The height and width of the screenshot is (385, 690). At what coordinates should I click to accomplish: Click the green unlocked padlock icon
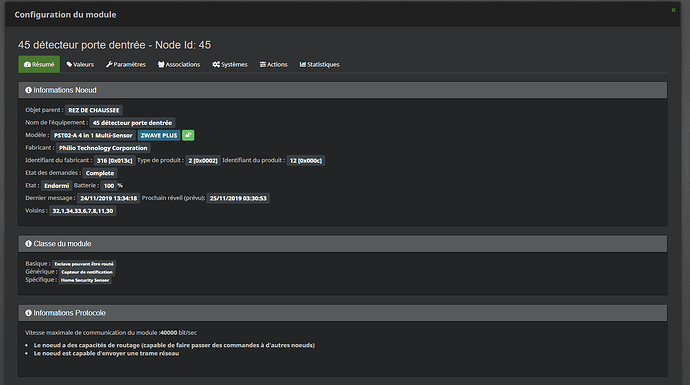[x=188, y=135]
